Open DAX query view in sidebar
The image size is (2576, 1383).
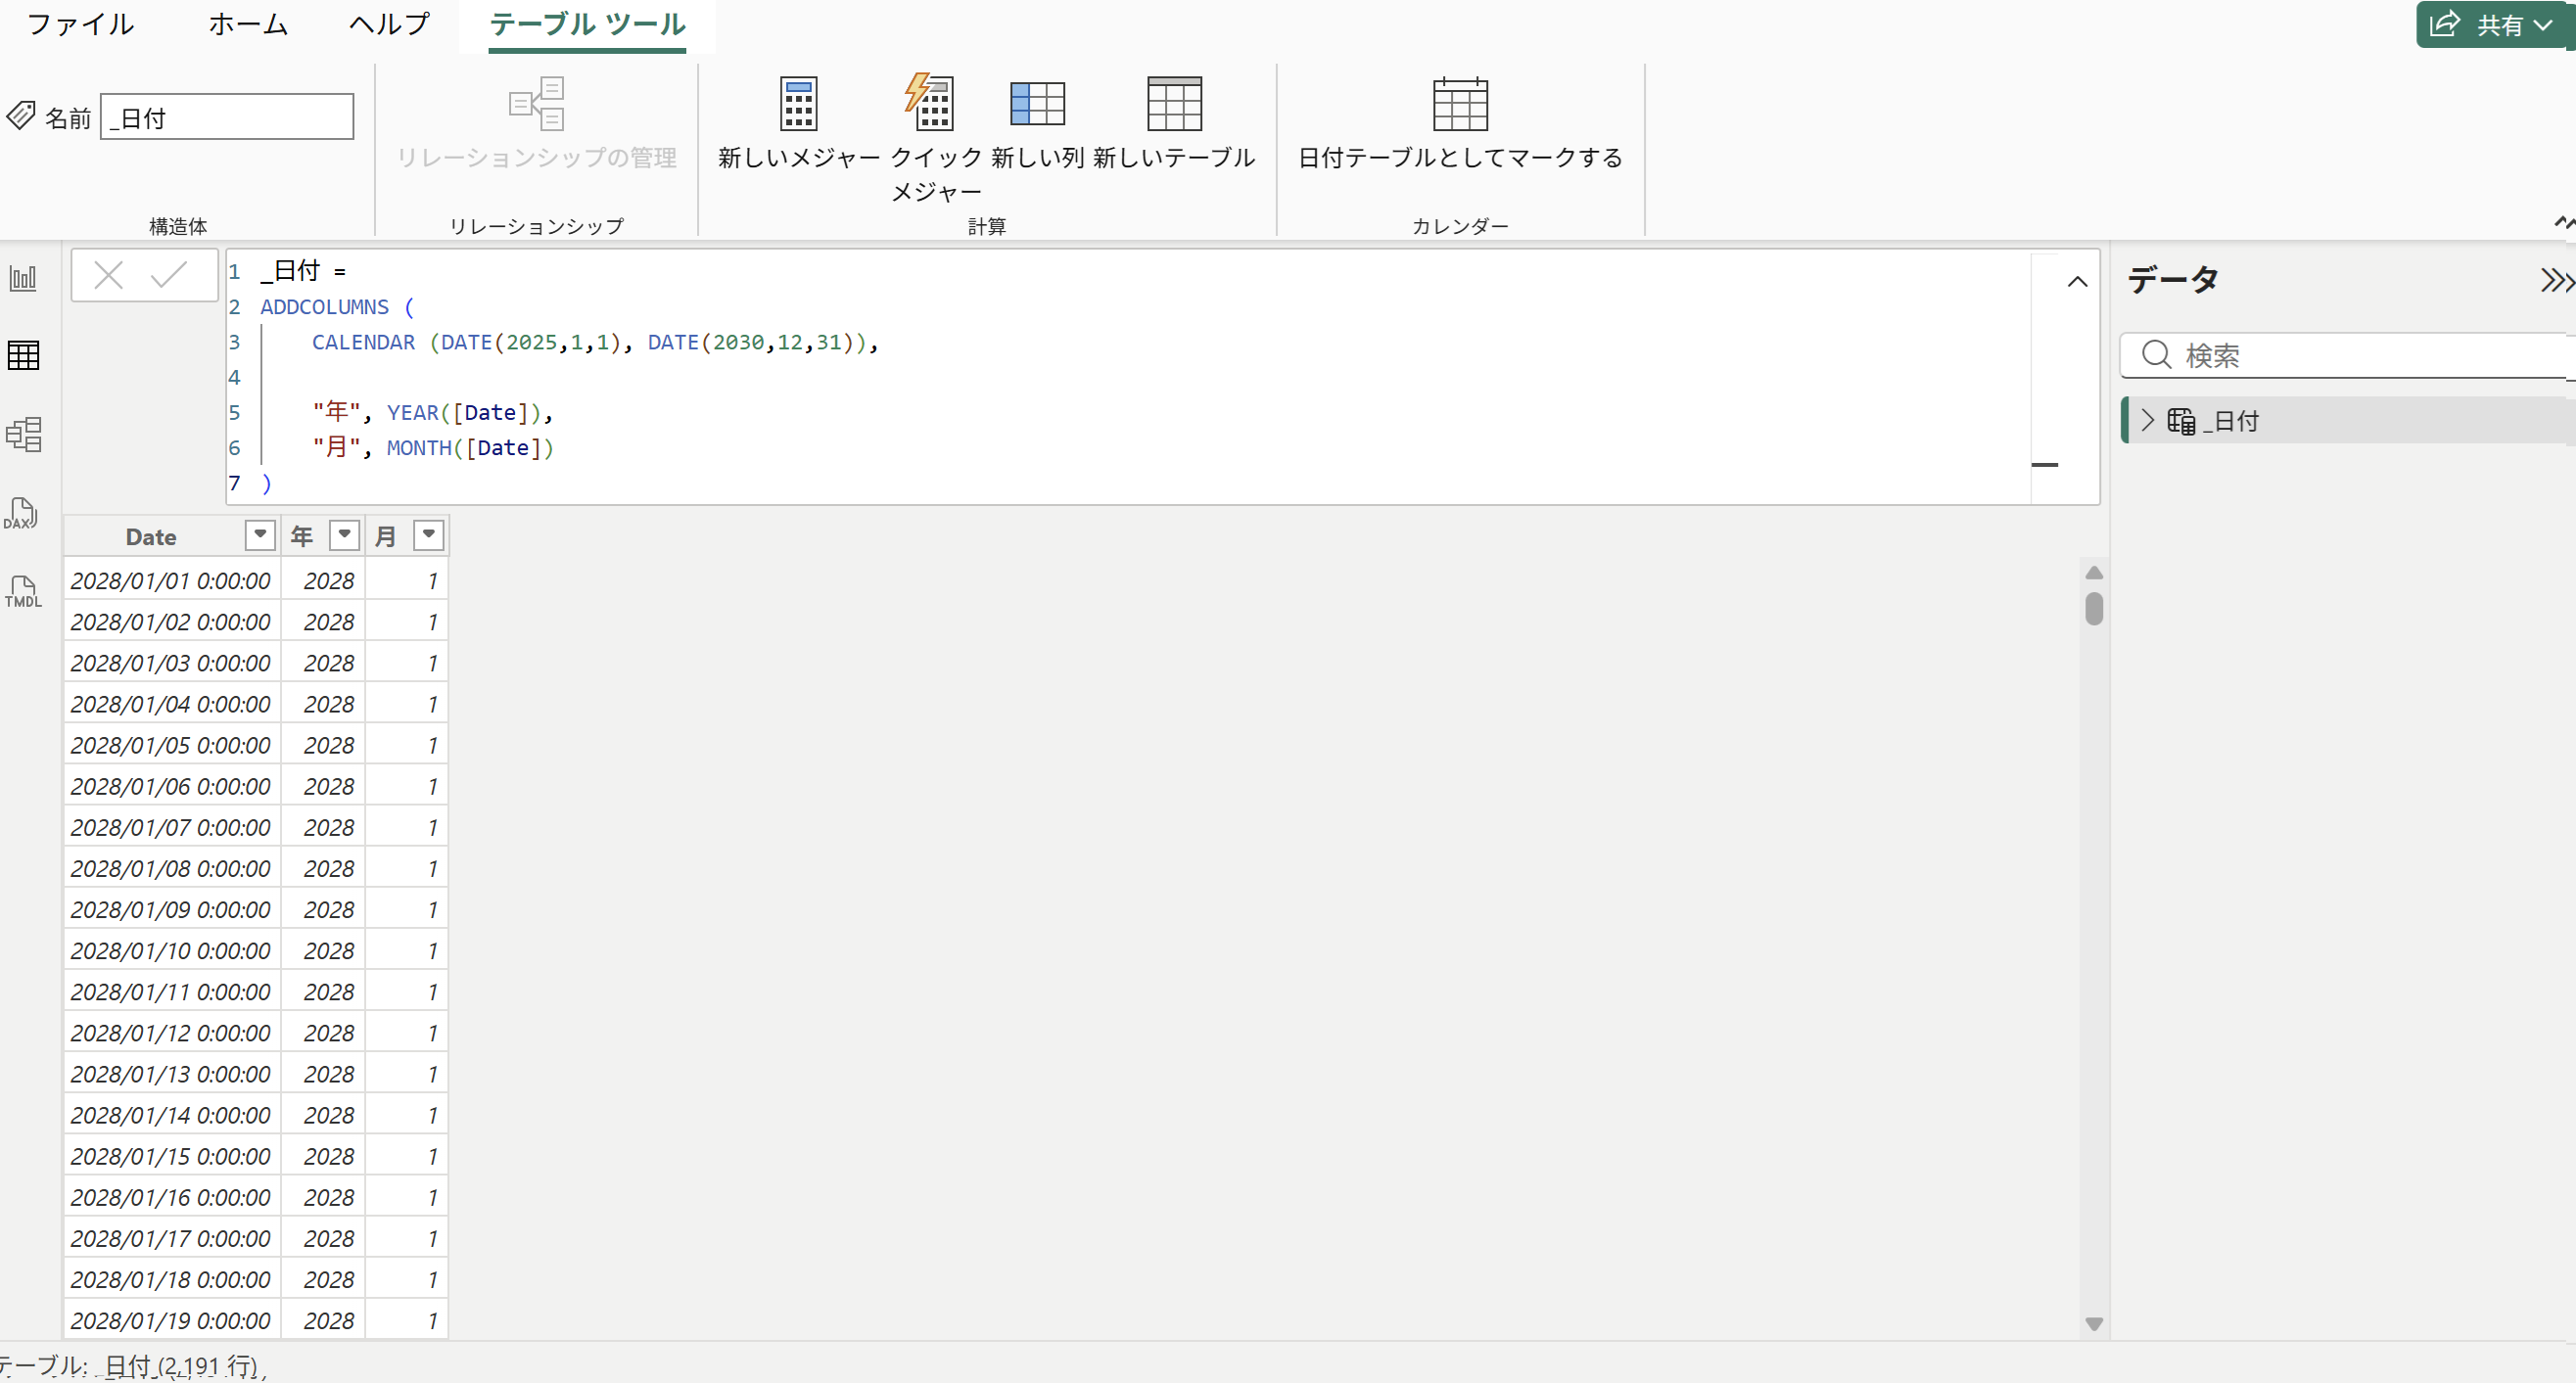pos(21,513)
